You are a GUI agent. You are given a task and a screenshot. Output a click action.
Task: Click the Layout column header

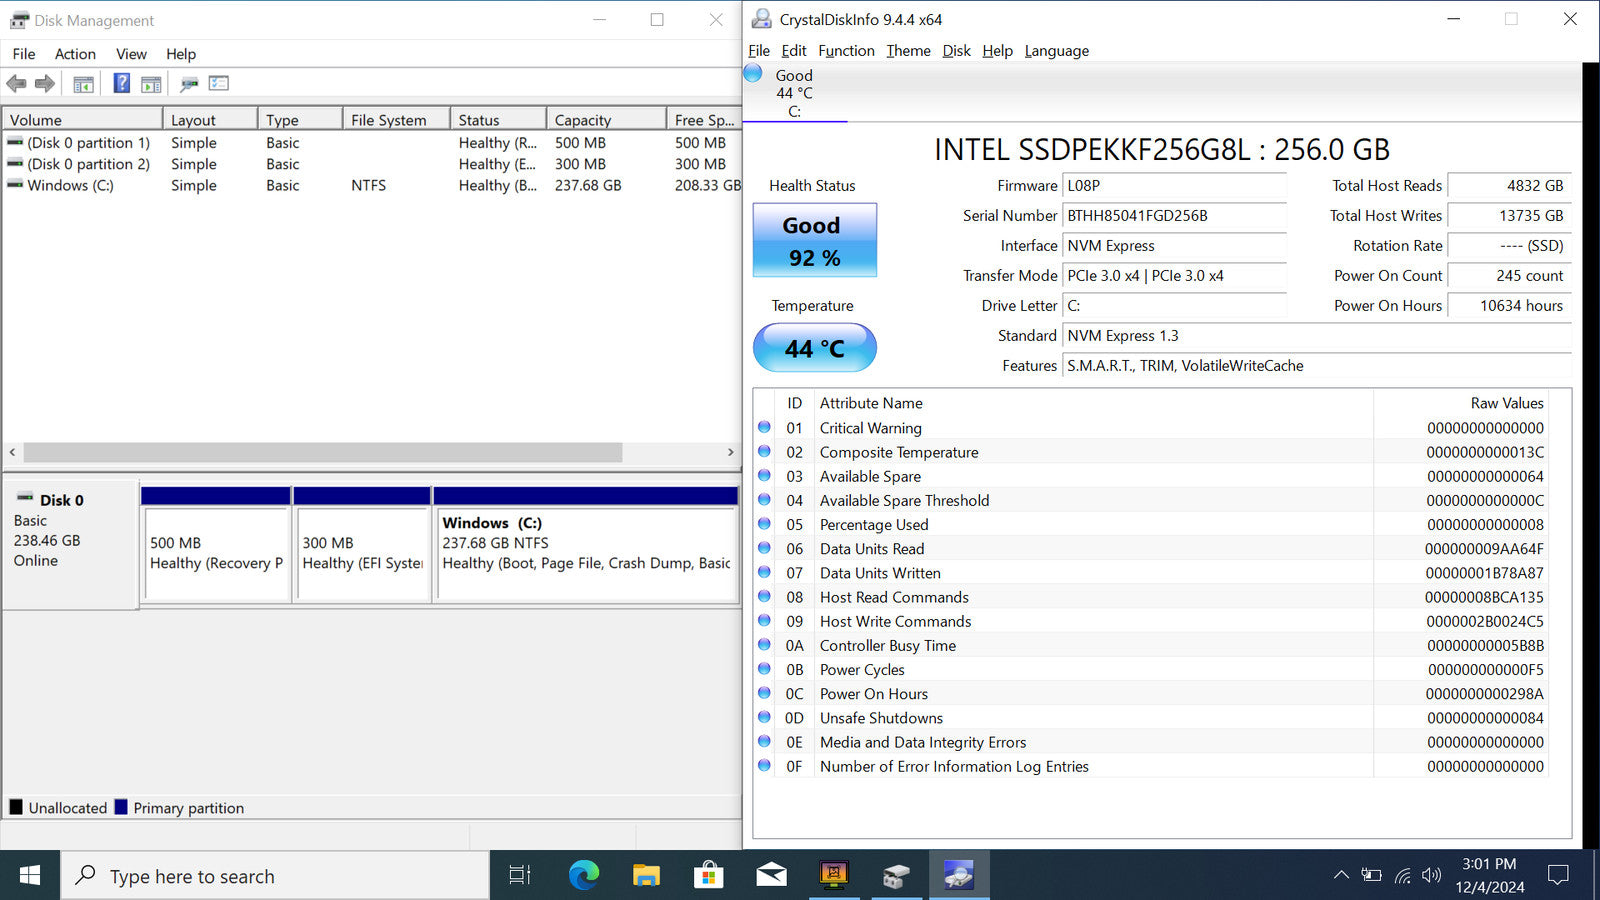point(210,120)
